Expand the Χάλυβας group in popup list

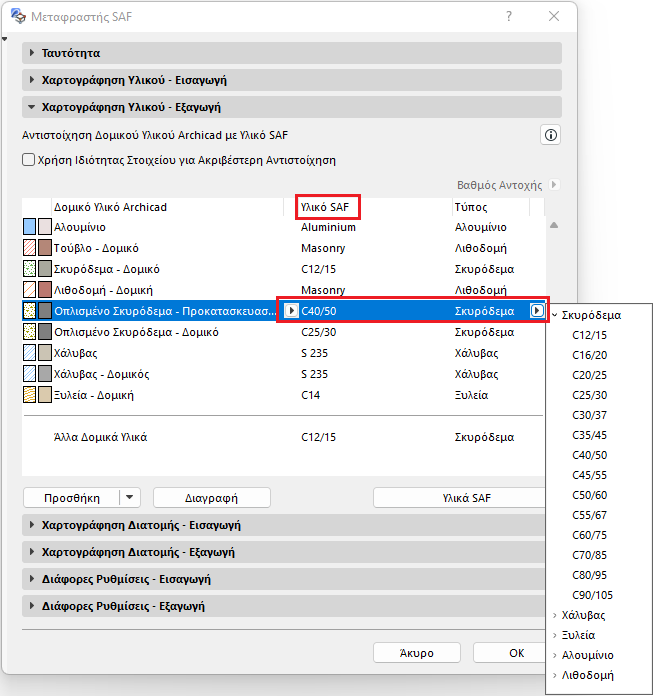tap(555, 615)
